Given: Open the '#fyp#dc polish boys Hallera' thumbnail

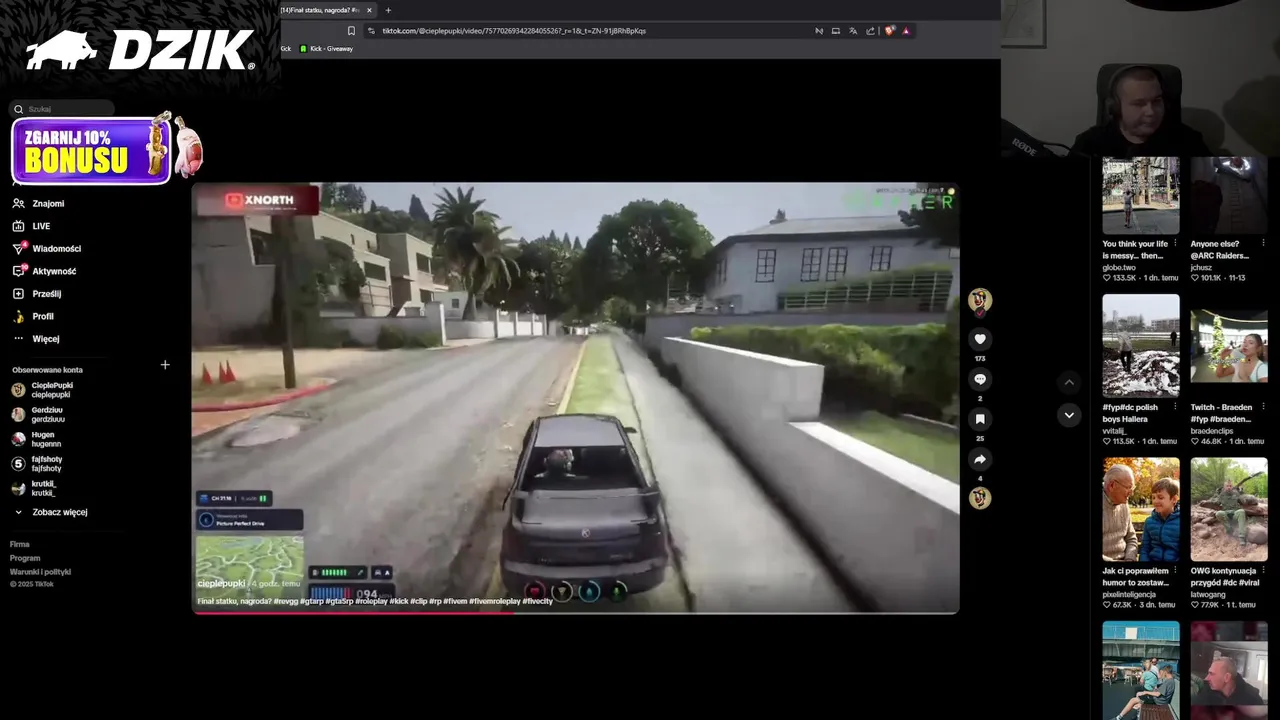Looking at the screenshot, I should point(1141,346).
